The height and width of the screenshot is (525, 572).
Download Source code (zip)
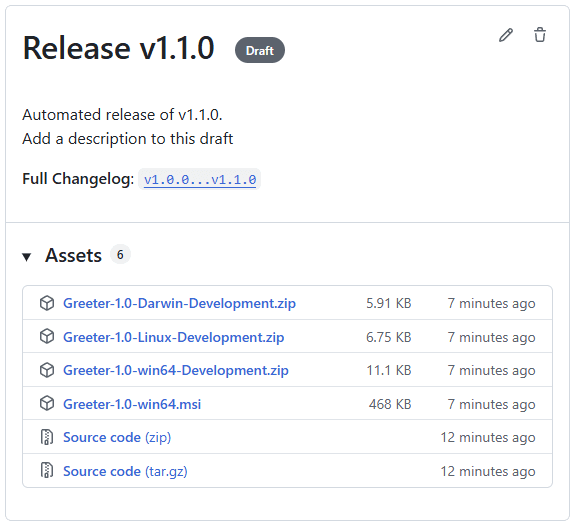click(117, 437)
